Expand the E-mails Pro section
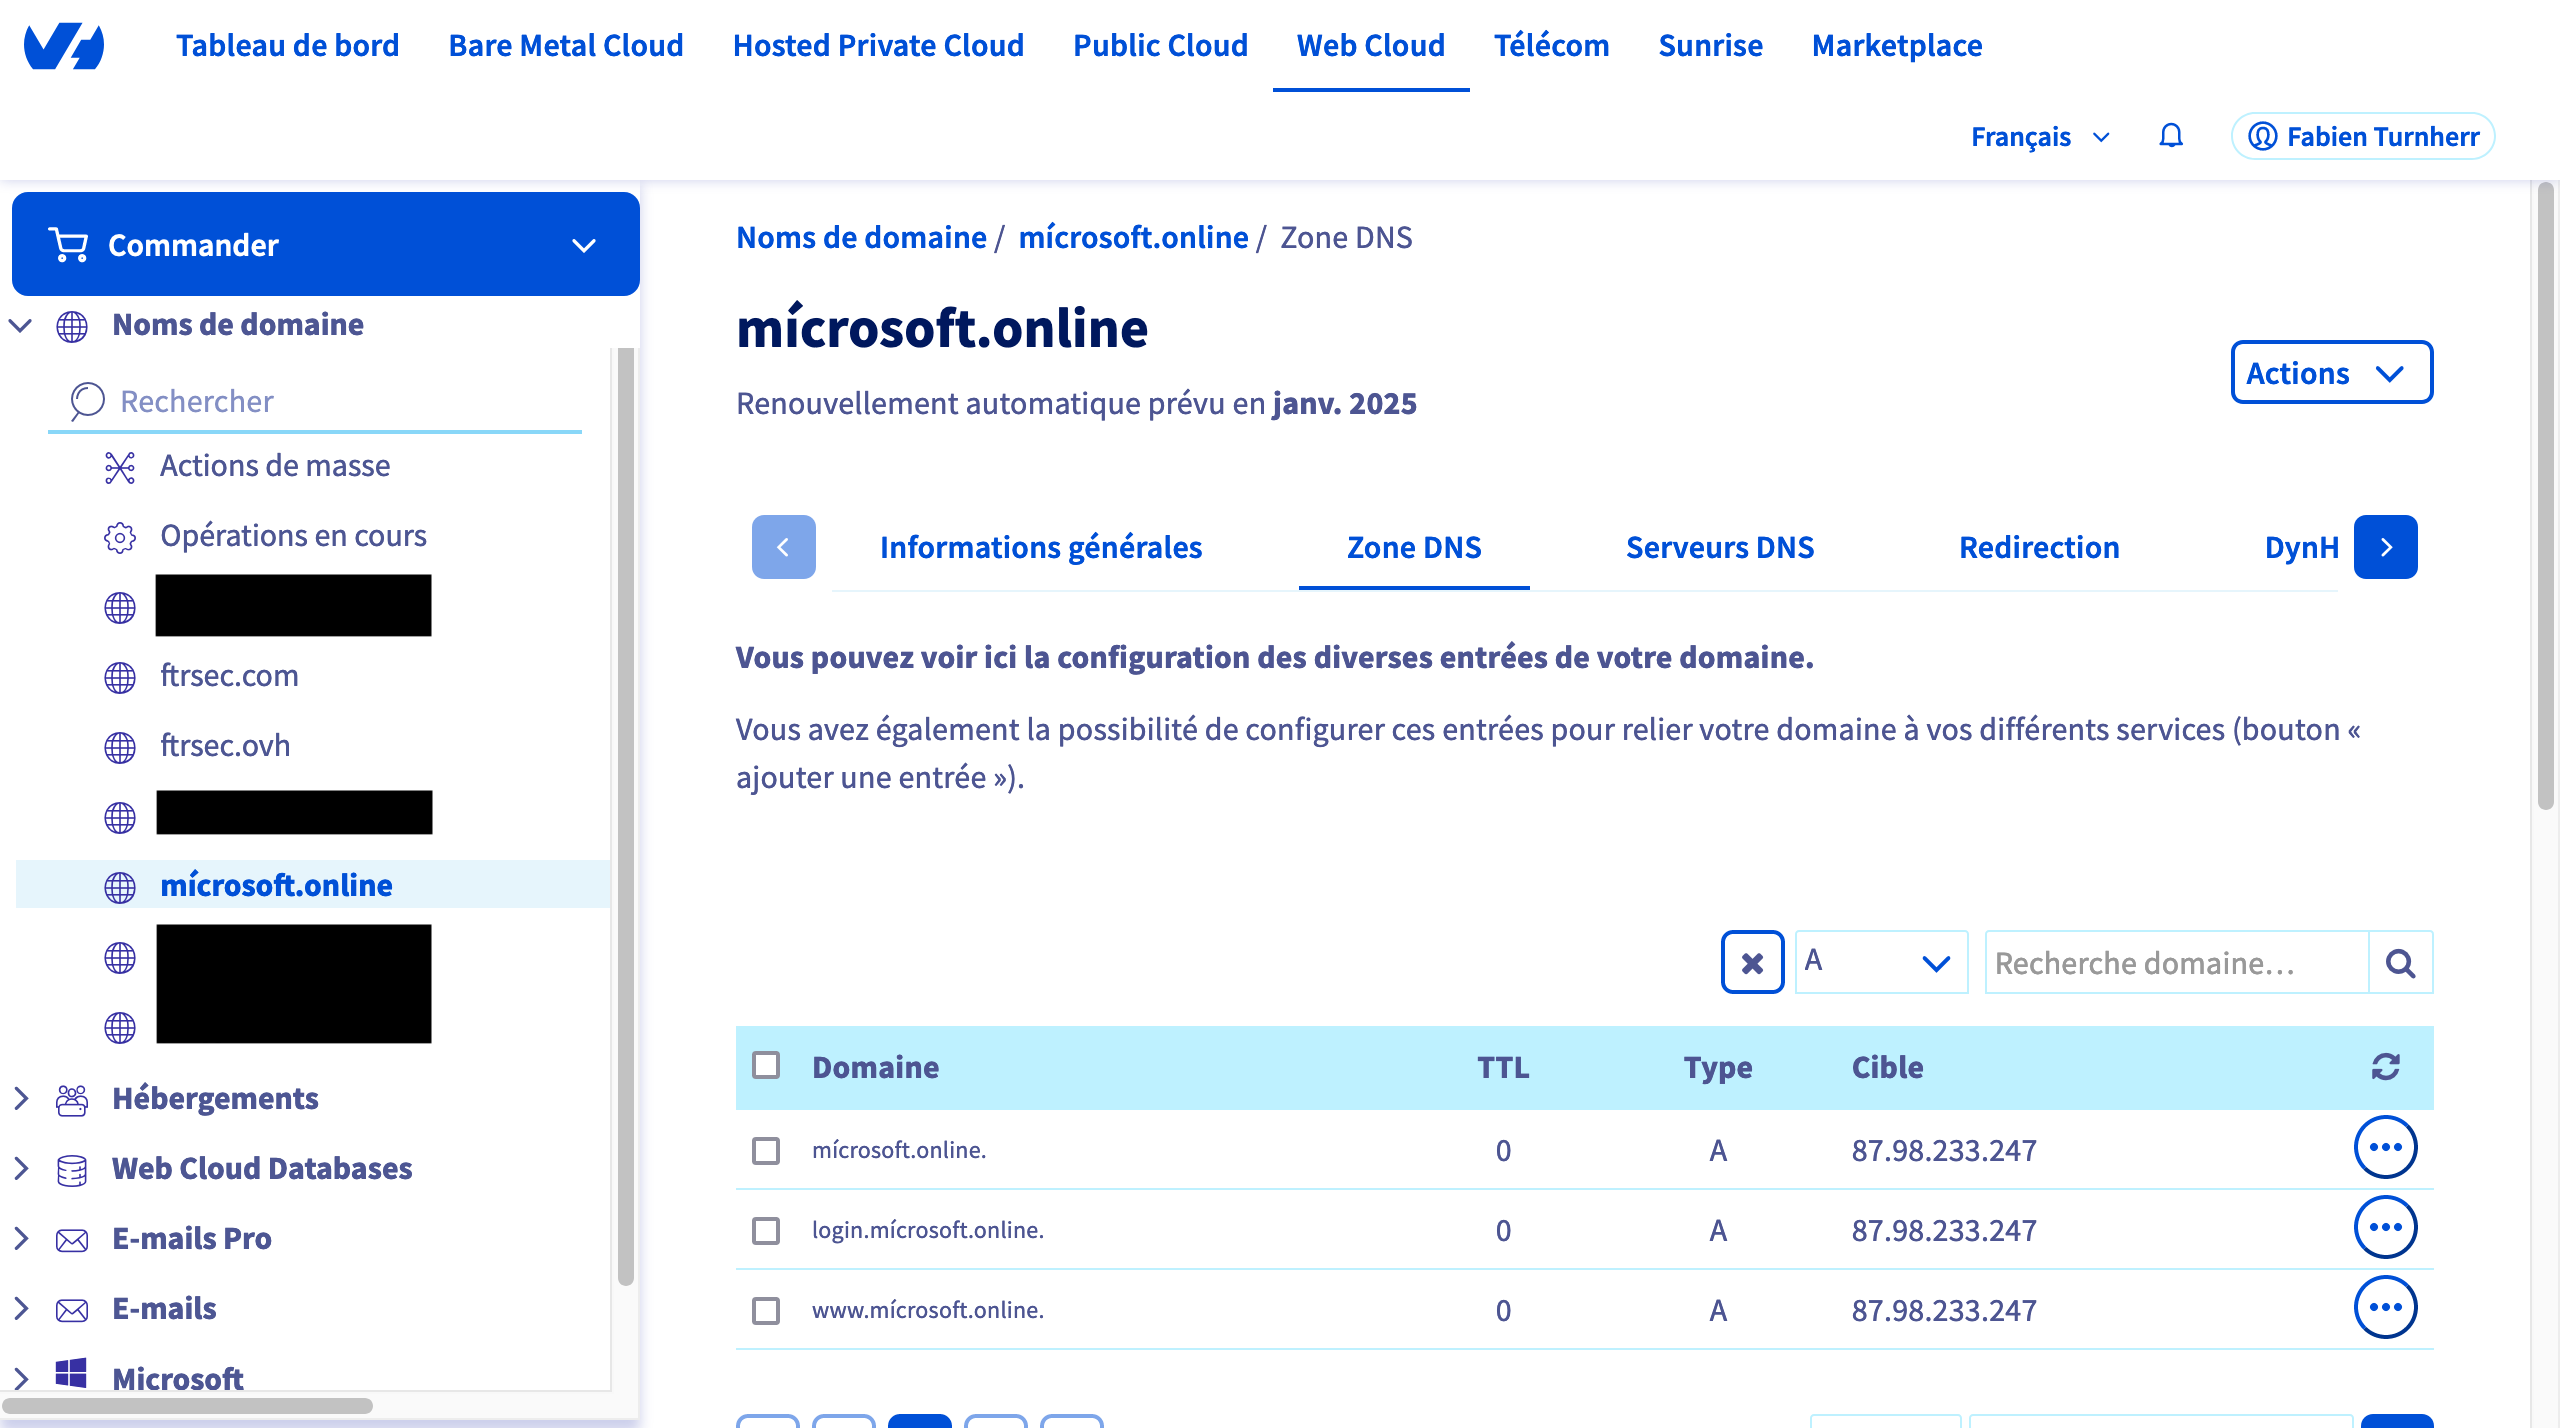 coord(20,1238)
